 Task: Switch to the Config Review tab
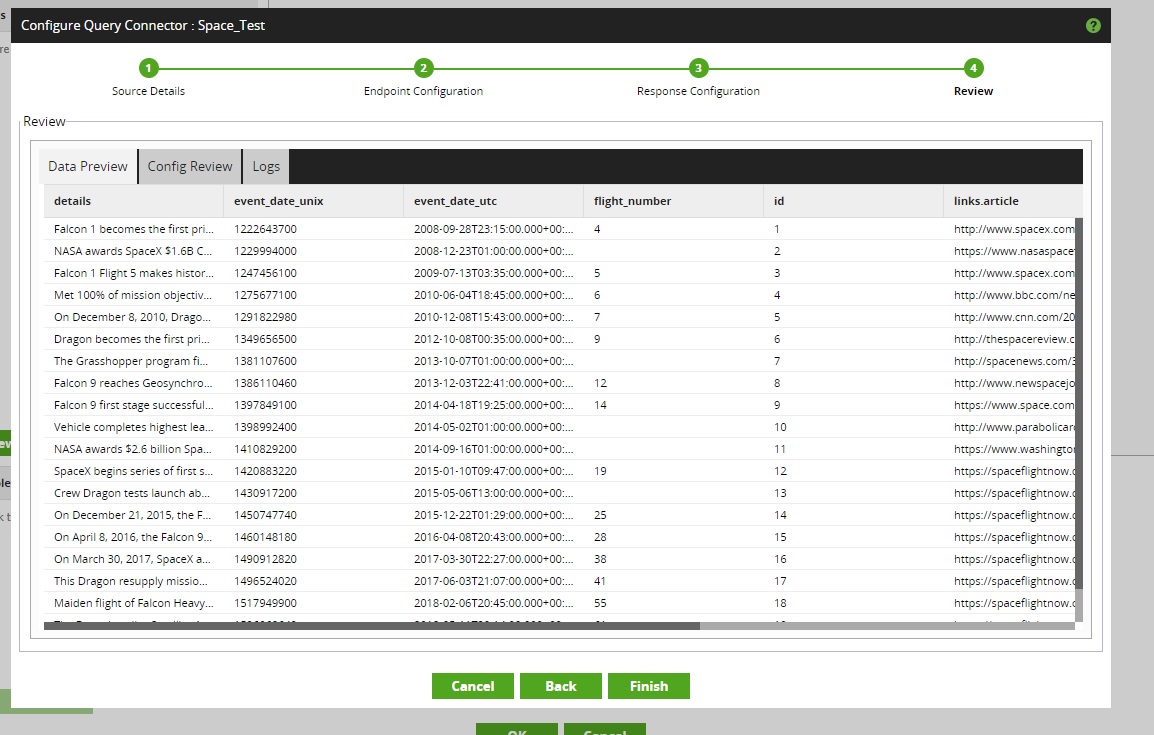189,166
